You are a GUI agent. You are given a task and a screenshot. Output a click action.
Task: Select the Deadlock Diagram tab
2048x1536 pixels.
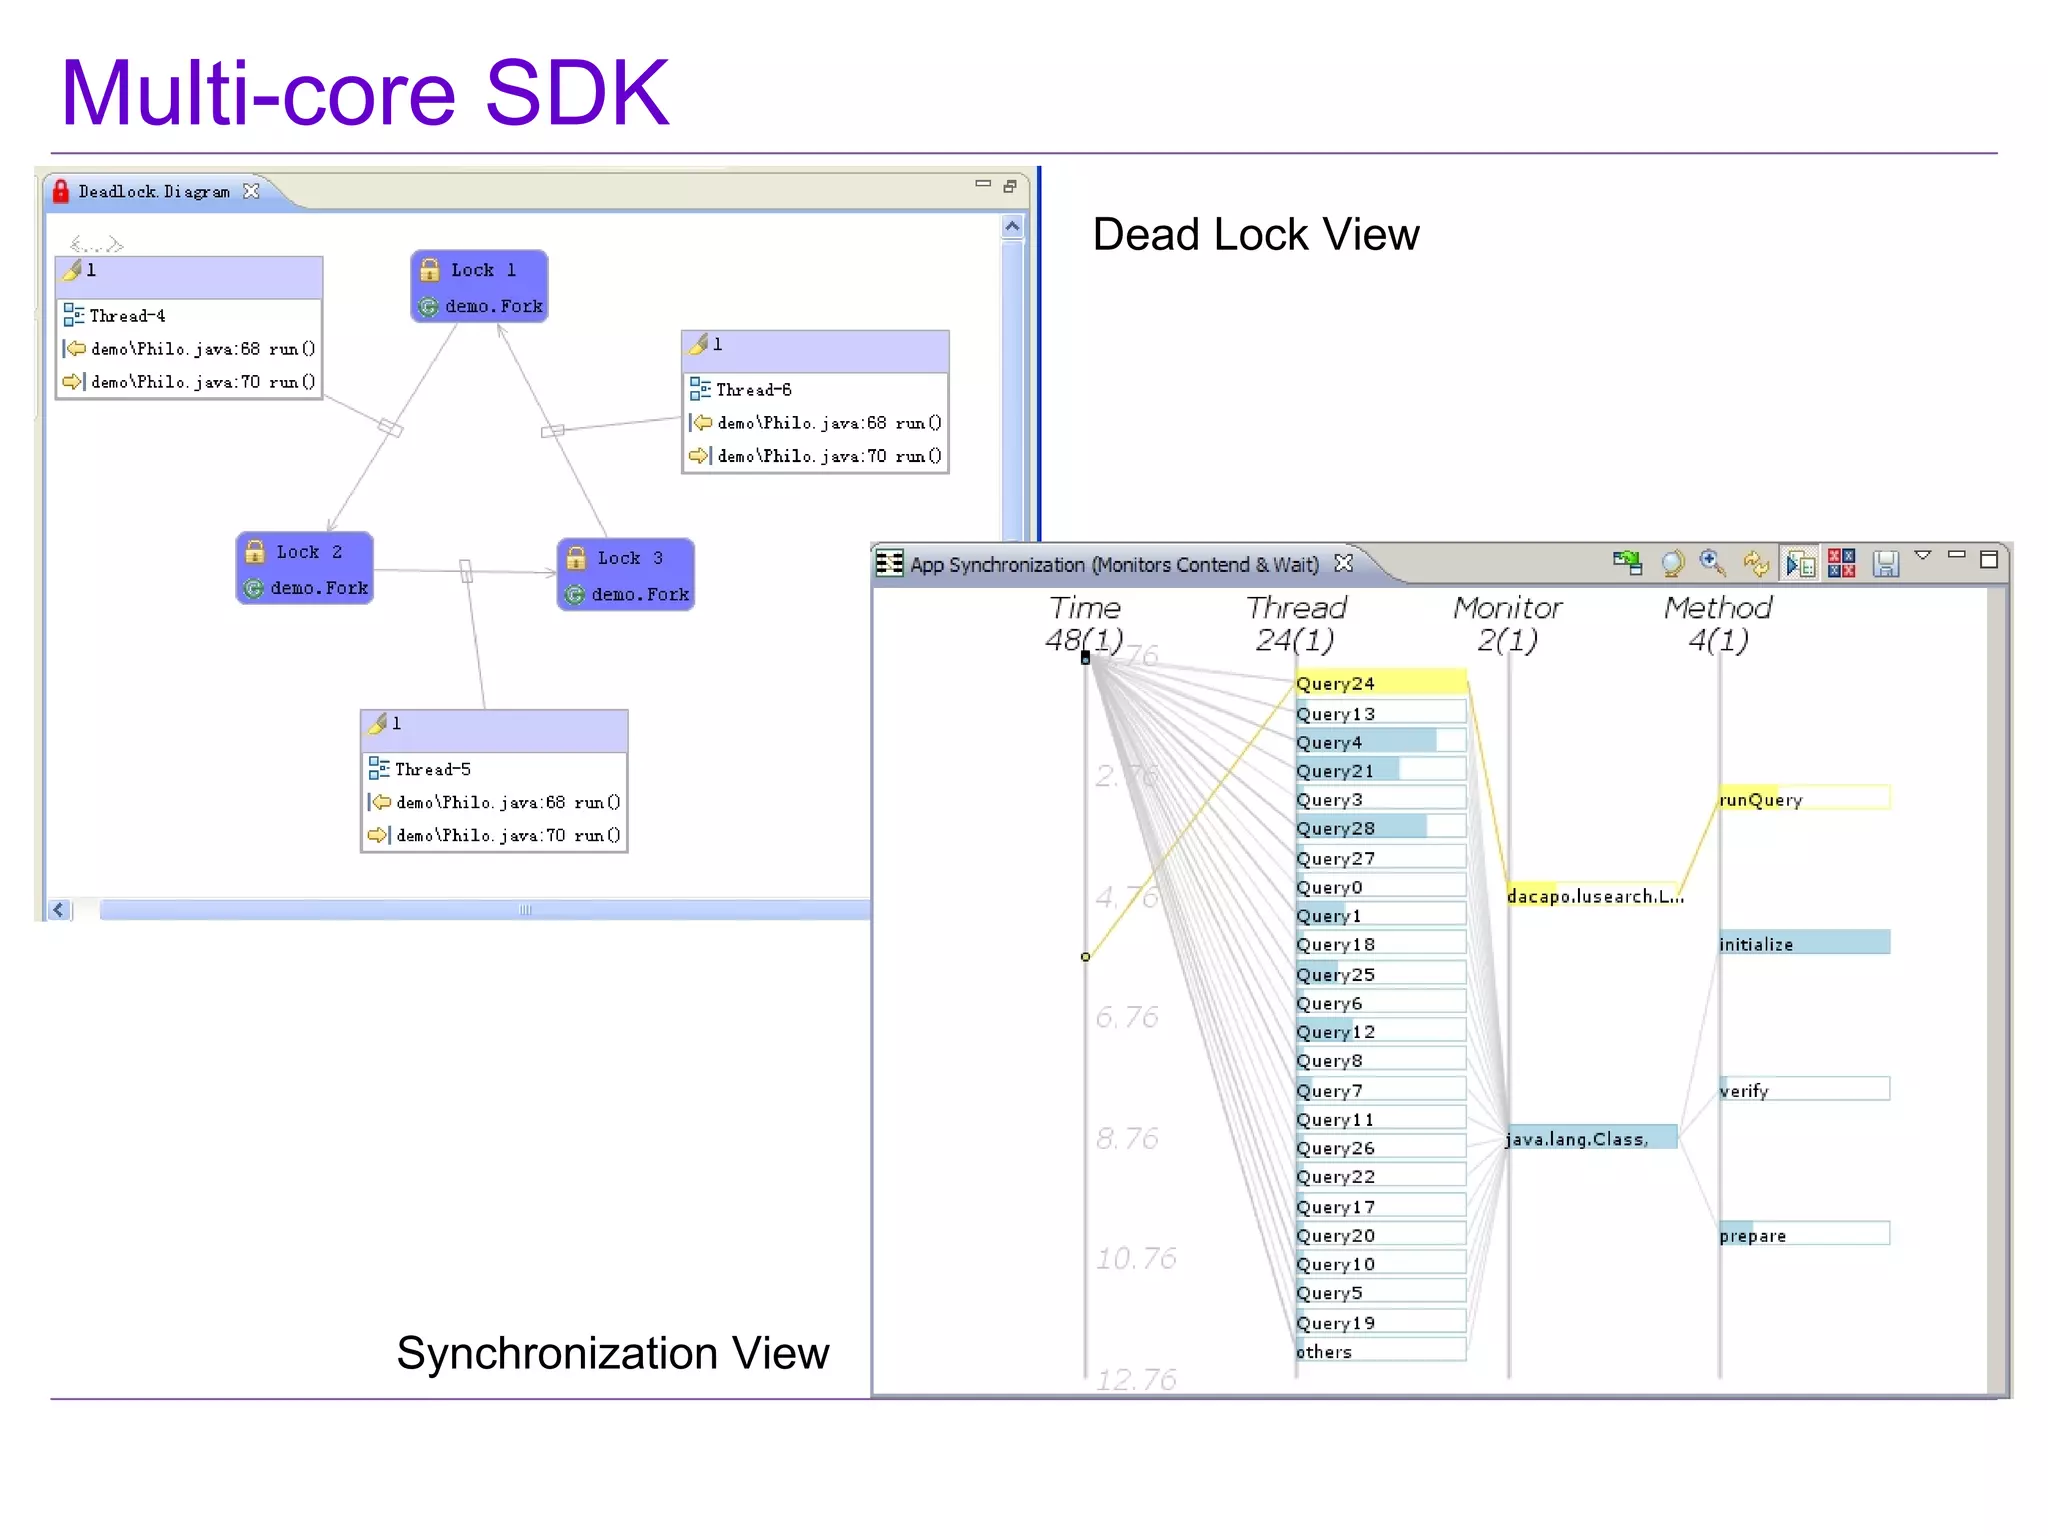pyautogui.click(x=154, y=191)
